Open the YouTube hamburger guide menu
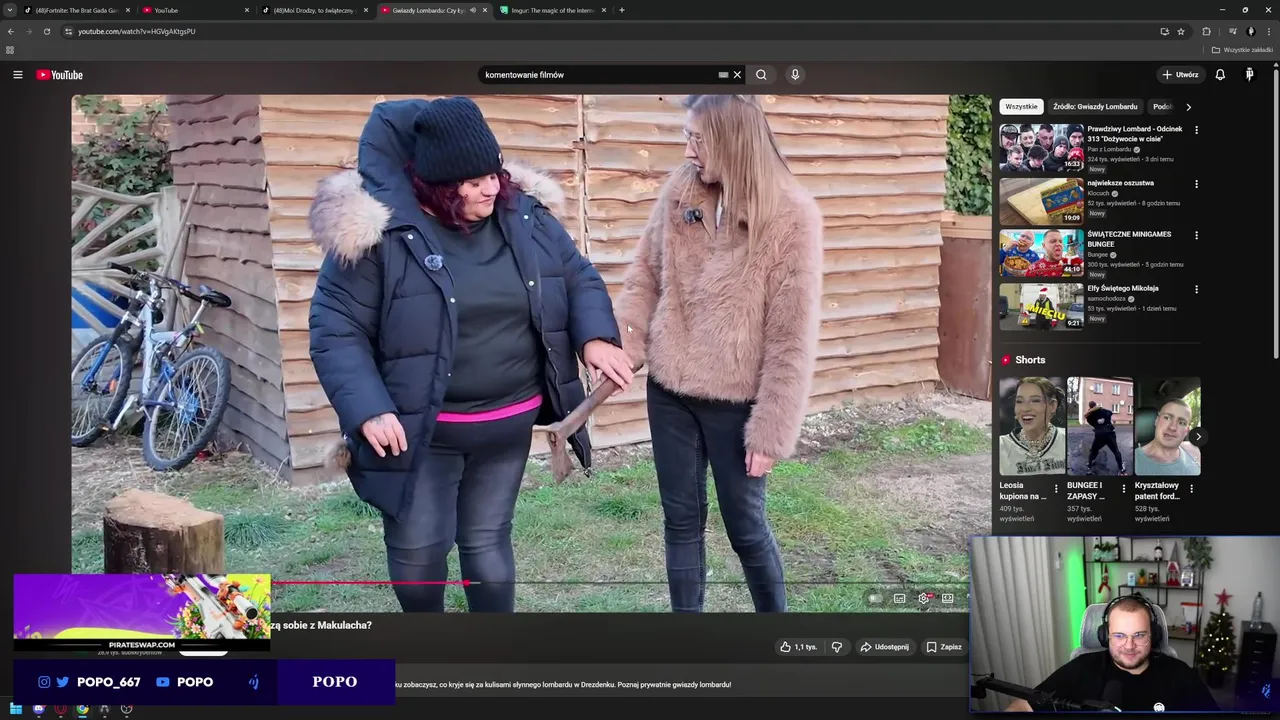 click(x=17, y=75)
